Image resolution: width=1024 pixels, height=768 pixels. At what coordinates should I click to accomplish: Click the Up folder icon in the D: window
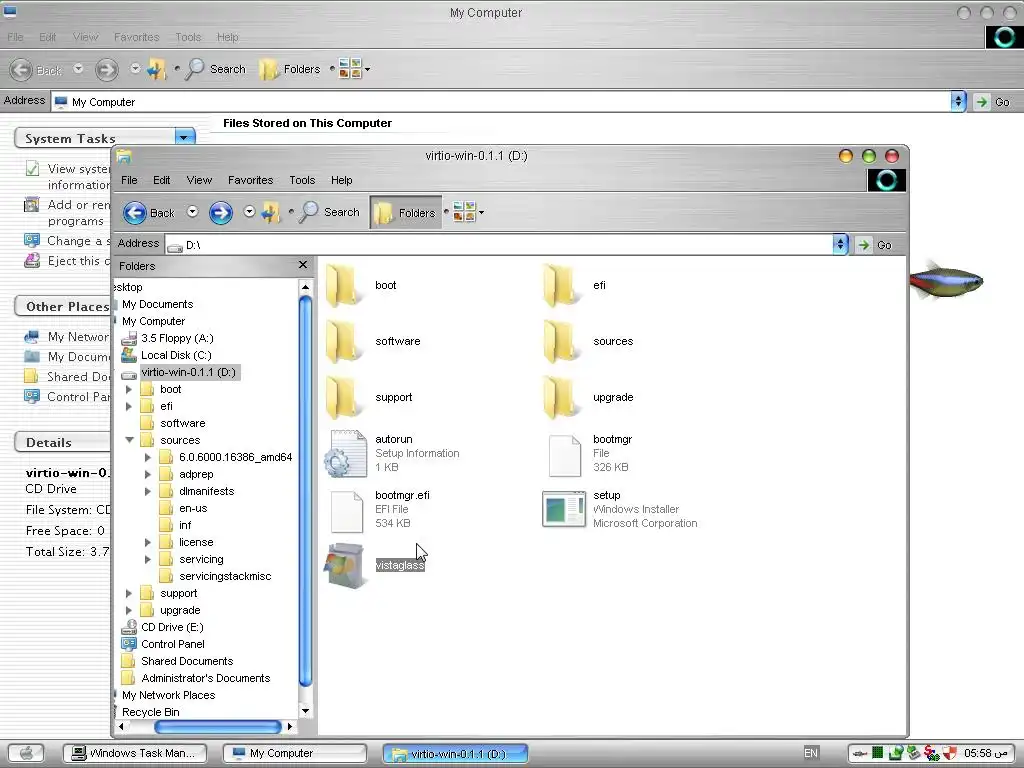pos(270,212)
